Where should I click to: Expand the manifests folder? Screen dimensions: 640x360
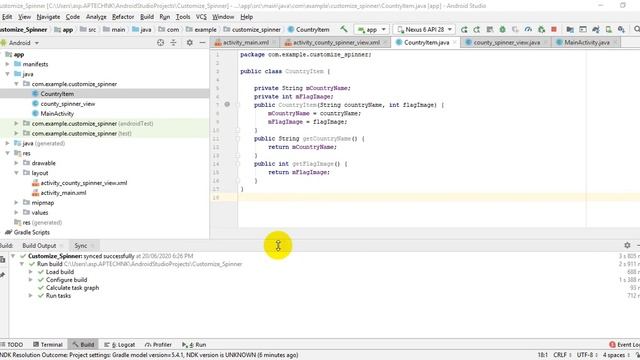[x=7, y=64]
